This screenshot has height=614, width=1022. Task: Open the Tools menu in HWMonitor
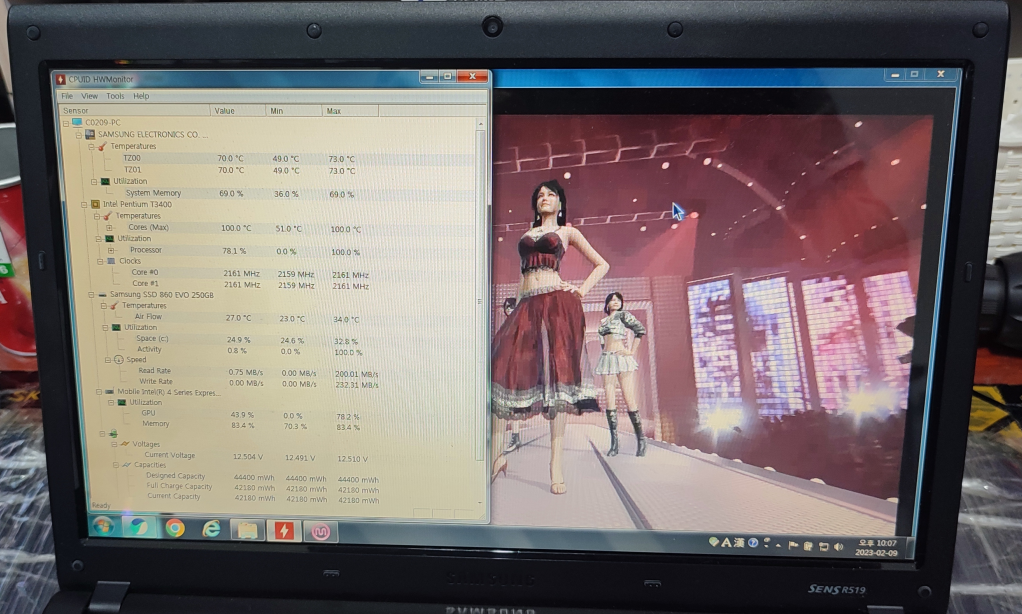[113, 96]
